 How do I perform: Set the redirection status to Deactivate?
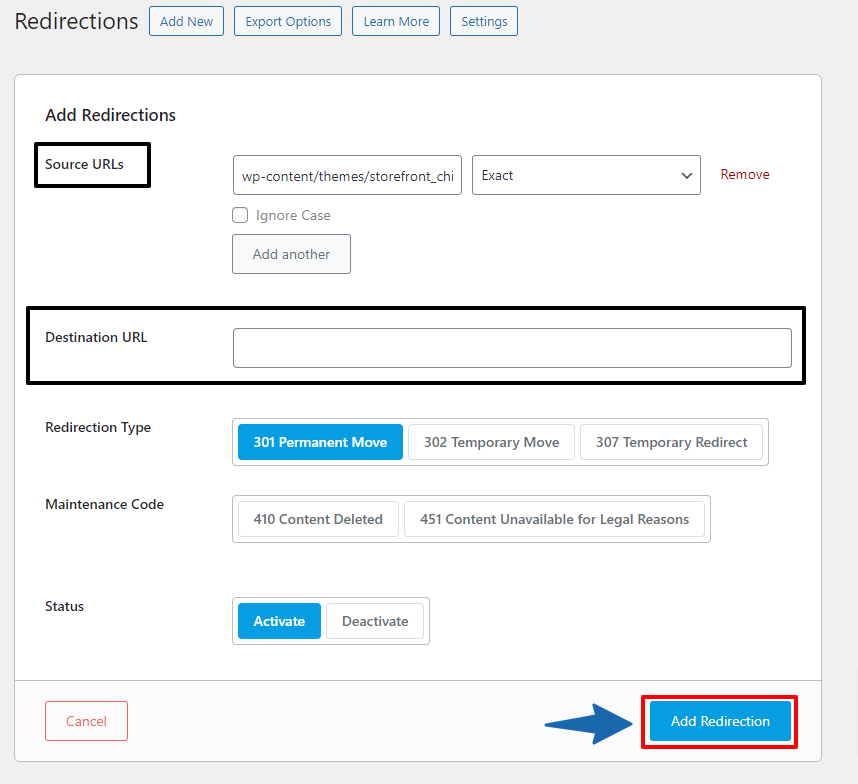pos(375,620)
